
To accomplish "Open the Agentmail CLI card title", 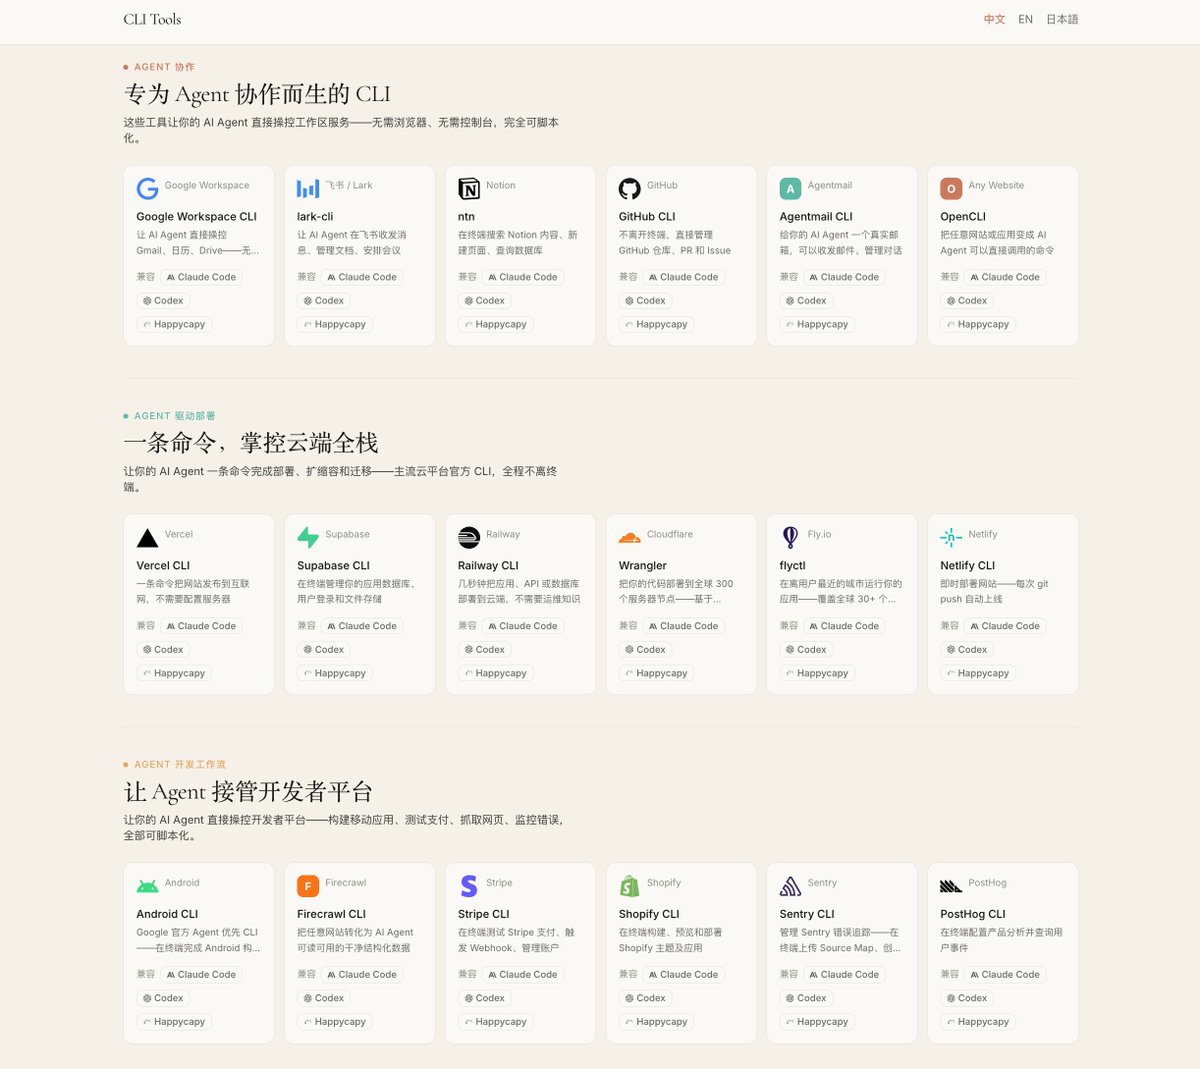I will pyautogui.click(x=816, y=216).
